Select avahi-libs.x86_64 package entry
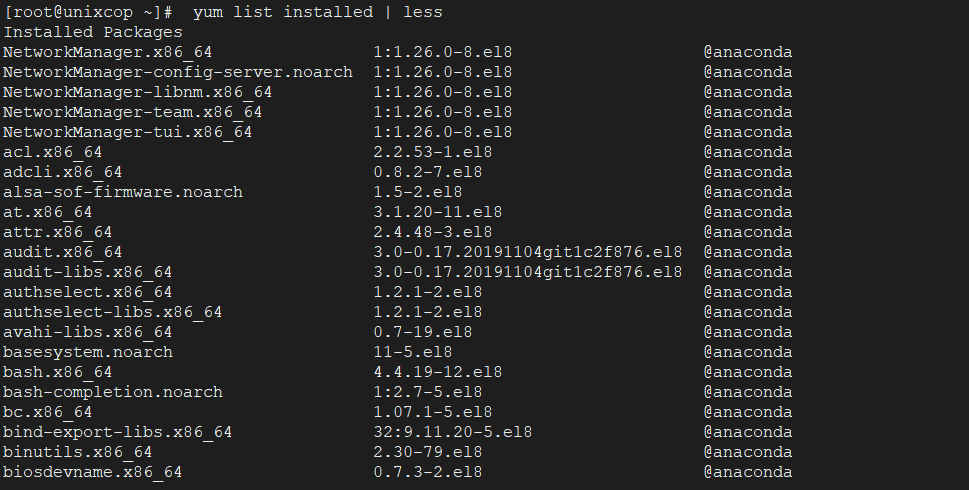The width and height of the screenshot is (969, 490). (x=87, y=332)
